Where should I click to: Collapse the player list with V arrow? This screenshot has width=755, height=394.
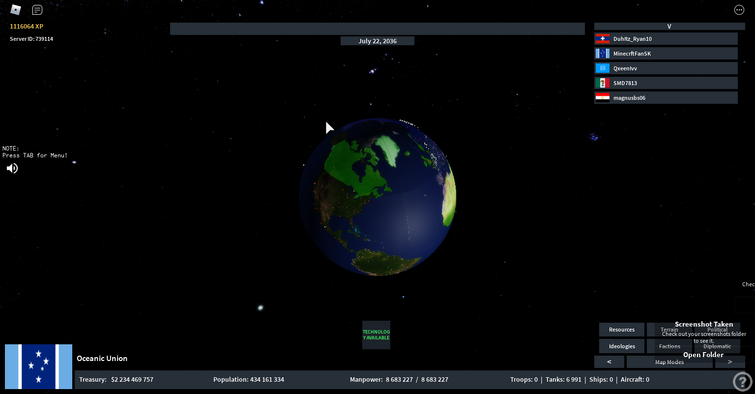click(669, 26)
